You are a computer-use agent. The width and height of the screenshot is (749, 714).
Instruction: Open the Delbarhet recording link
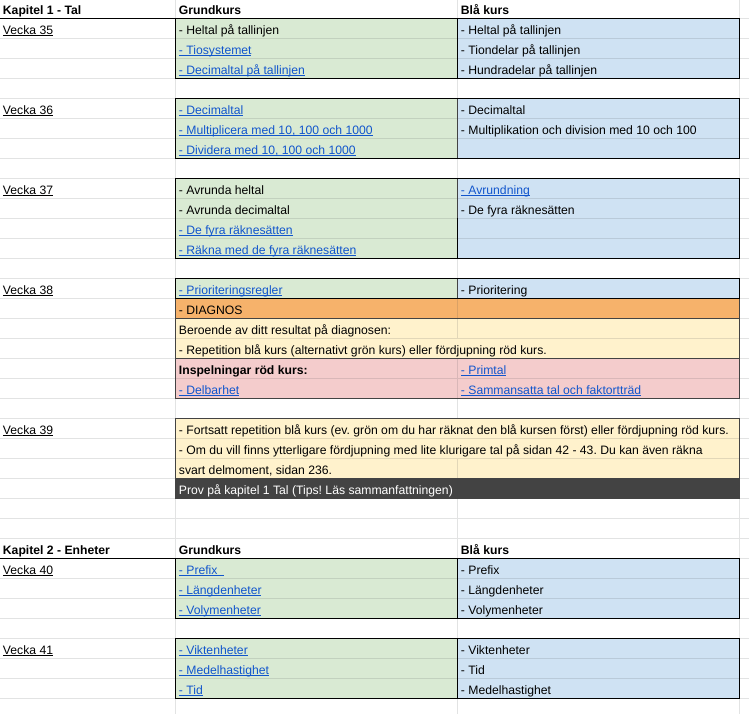click(x=211, y=390)
